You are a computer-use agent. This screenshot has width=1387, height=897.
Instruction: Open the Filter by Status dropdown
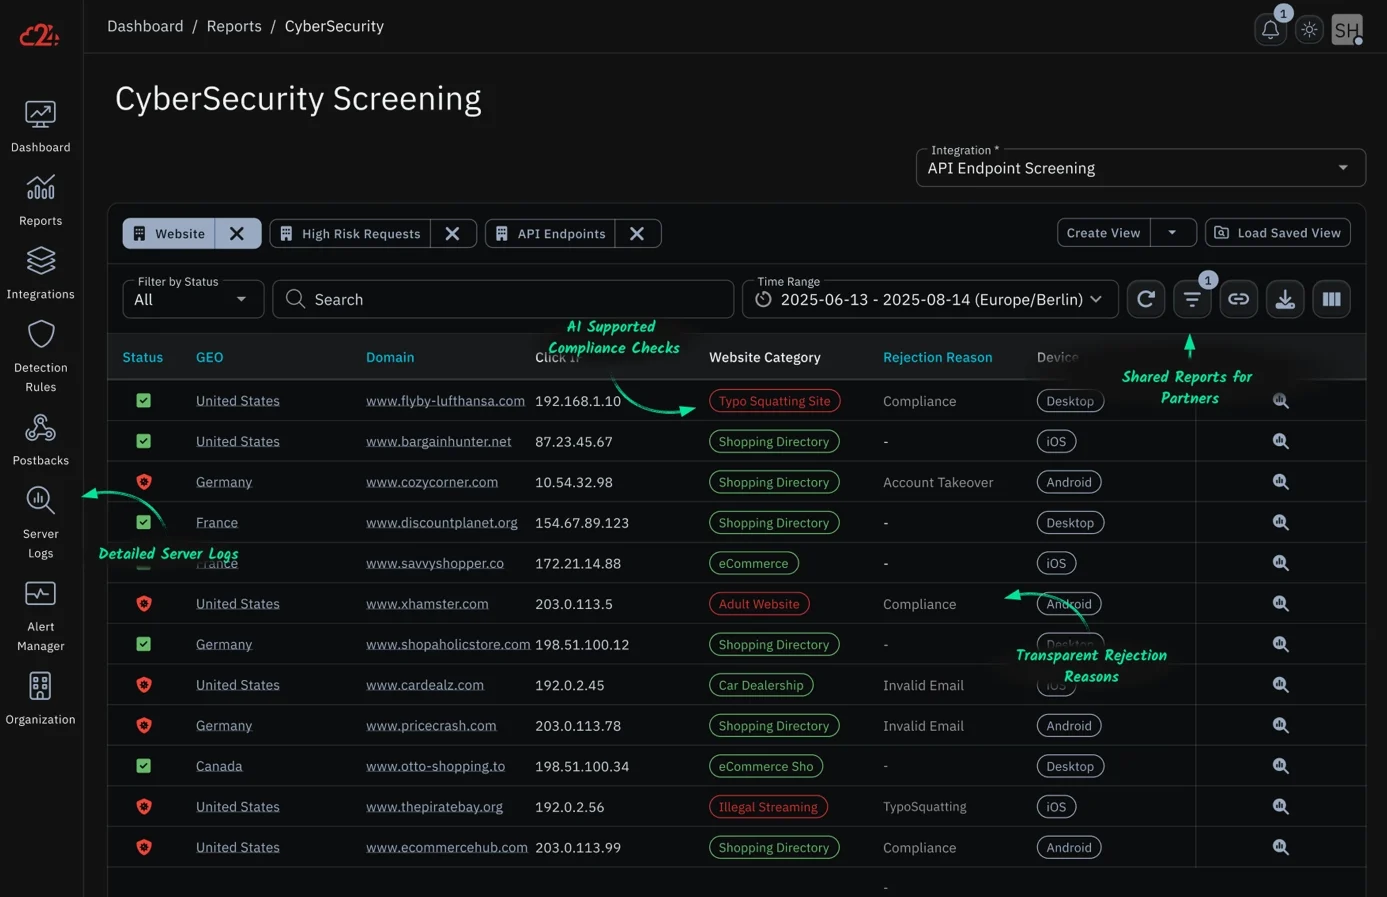(193, 299)
